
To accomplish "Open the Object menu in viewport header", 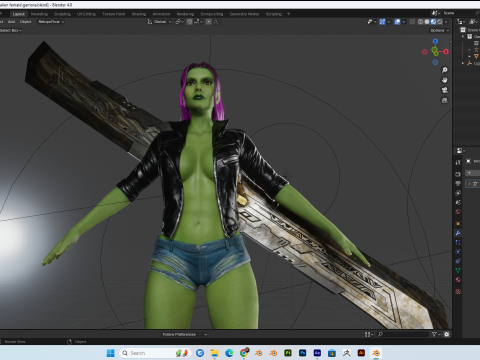I will coord(25,22).
